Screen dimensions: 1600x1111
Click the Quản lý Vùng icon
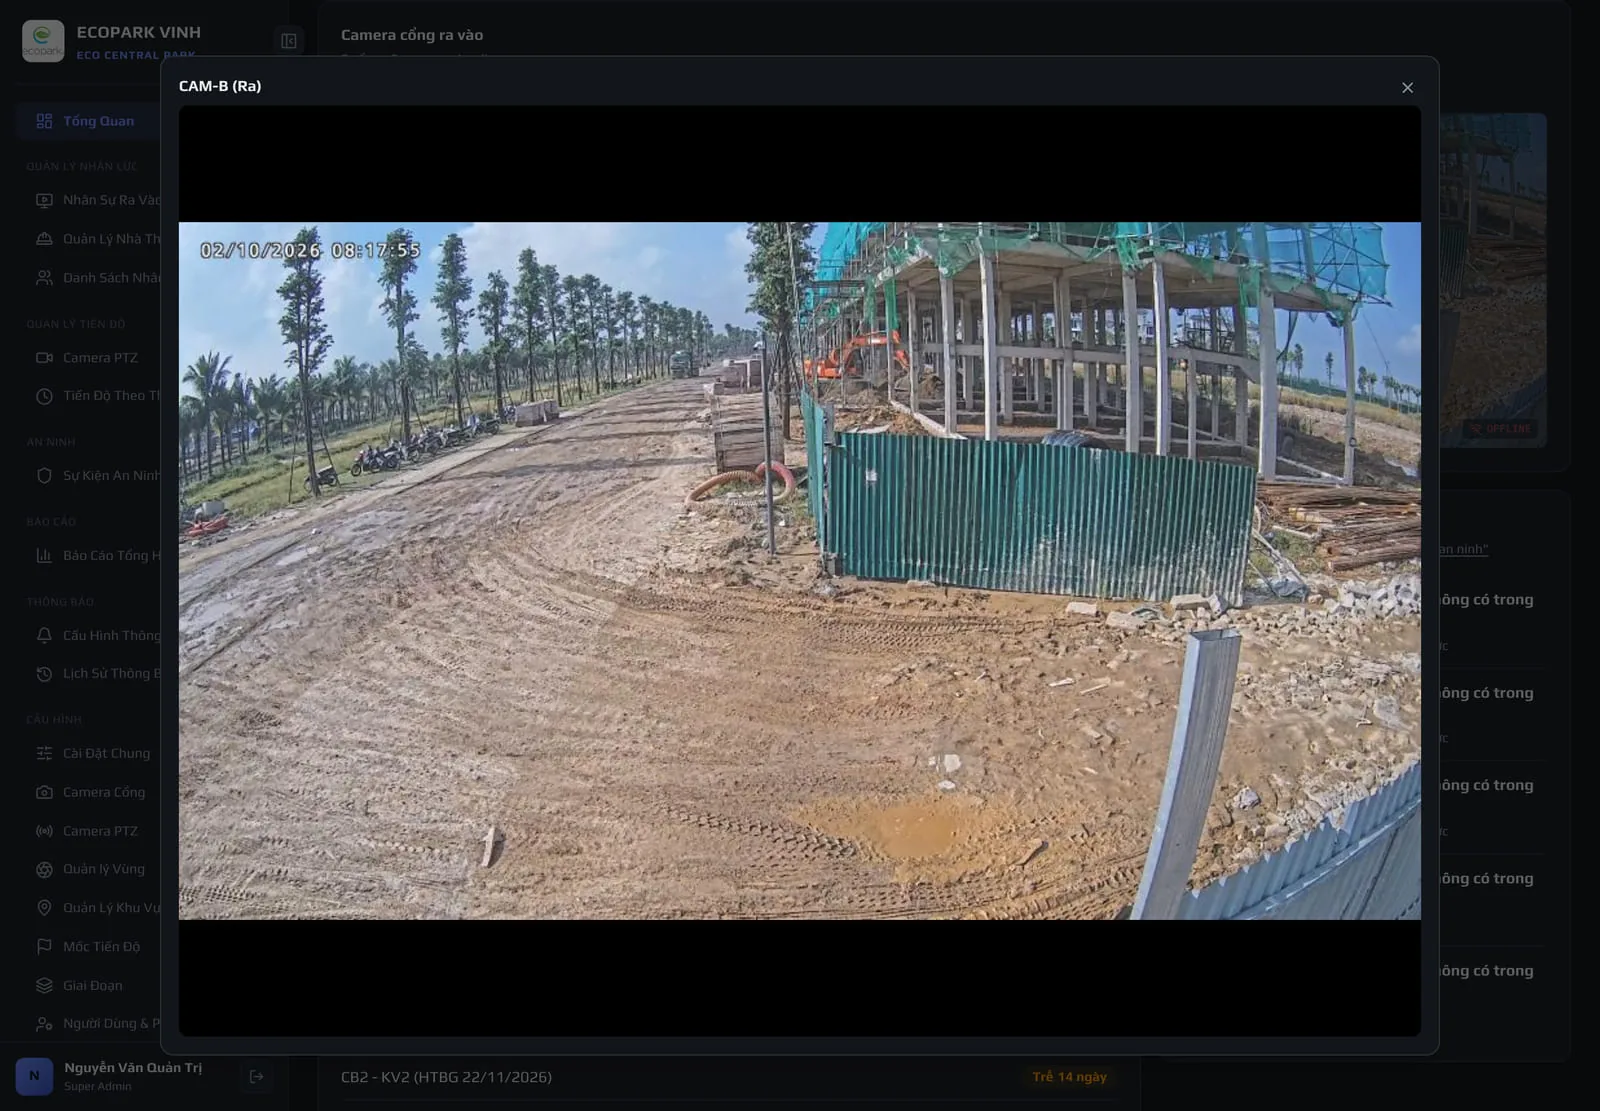(x=44, y=870)
